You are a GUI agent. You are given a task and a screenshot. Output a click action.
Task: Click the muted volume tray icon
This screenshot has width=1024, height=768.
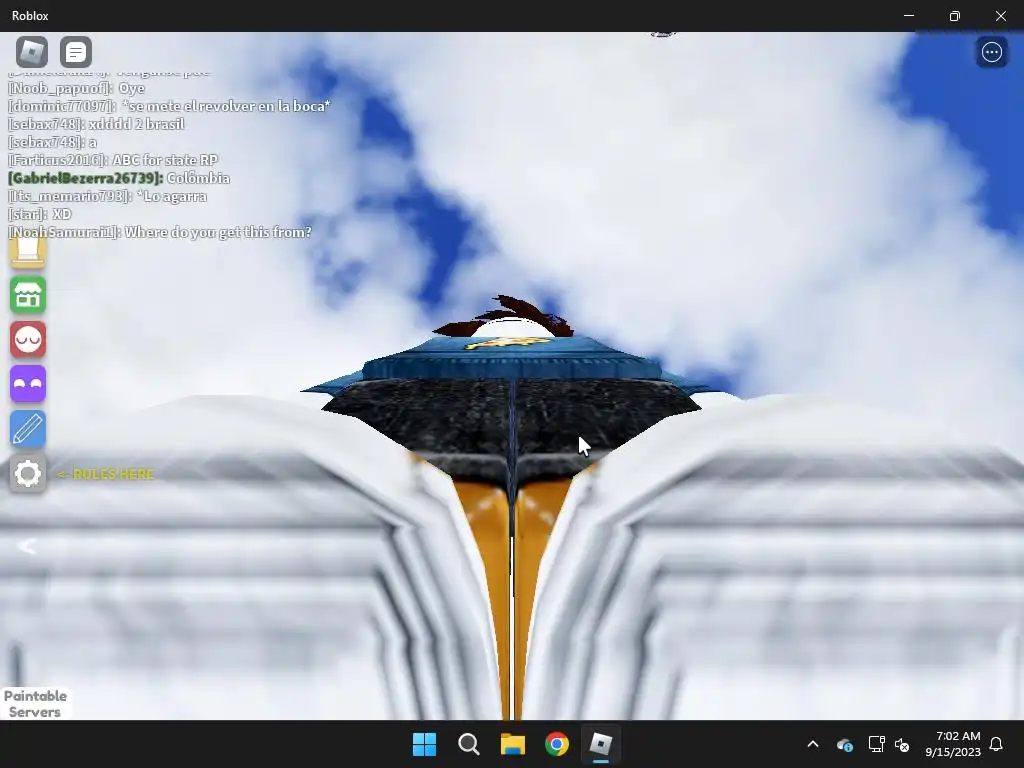tap(903, 744)
